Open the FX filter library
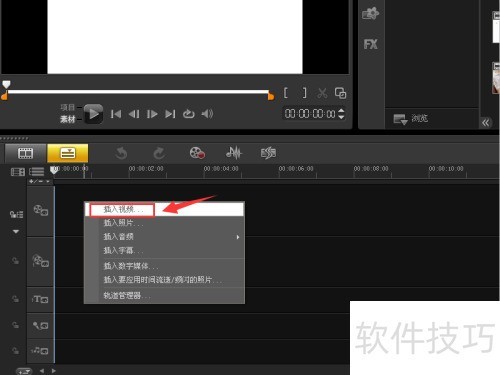This screenshot has width=500, height=375. pyautogui.click(x=370, y=44)
